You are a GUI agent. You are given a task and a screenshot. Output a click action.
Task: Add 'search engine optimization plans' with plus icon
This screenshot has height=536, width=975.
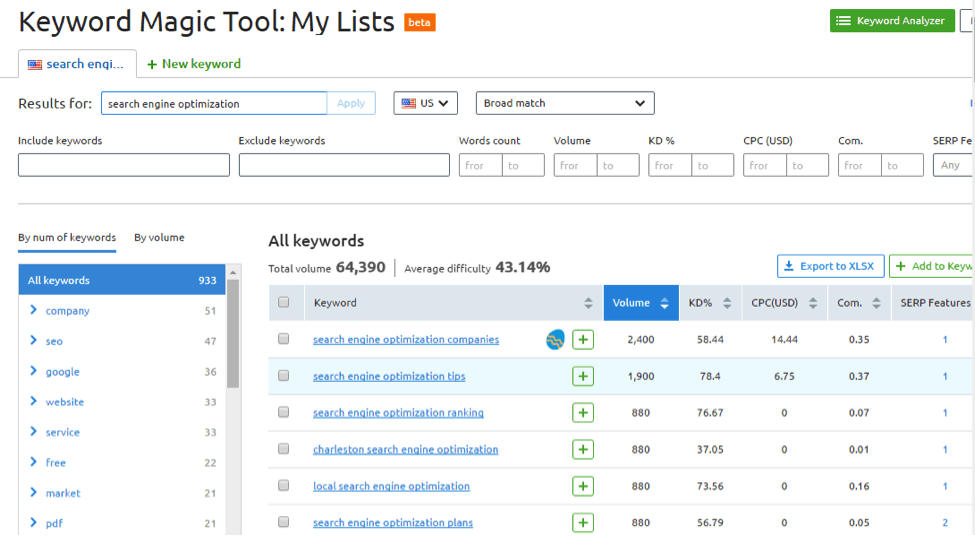click(x=583, y=523)
